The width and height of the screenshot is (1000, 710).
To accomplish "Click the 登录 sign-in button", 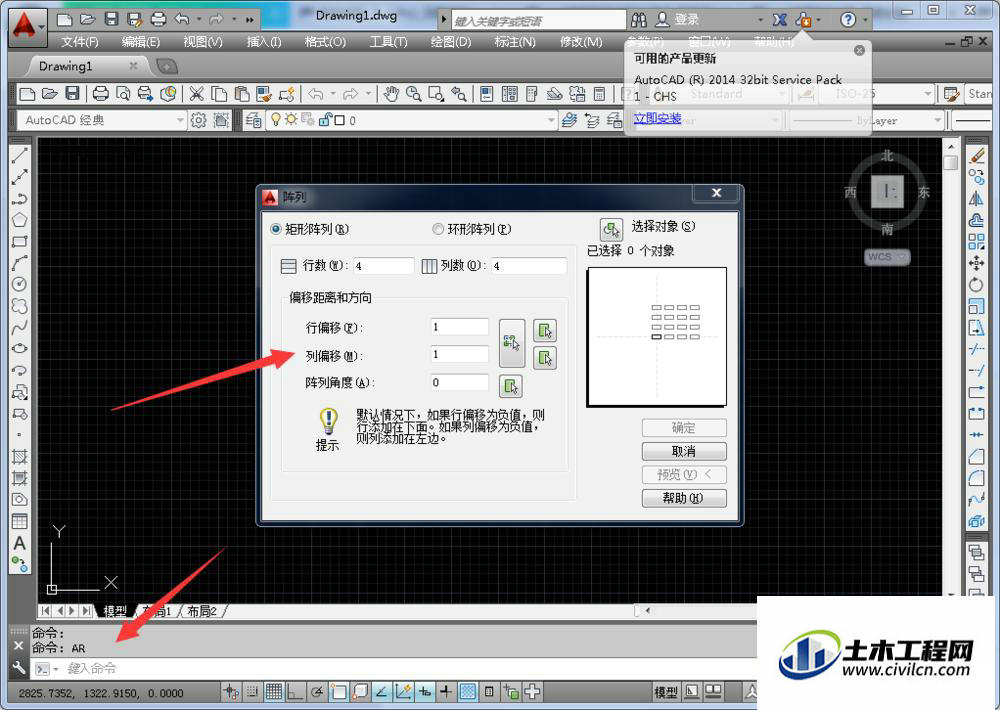I will pyautogui.click(x=677, y=20).
